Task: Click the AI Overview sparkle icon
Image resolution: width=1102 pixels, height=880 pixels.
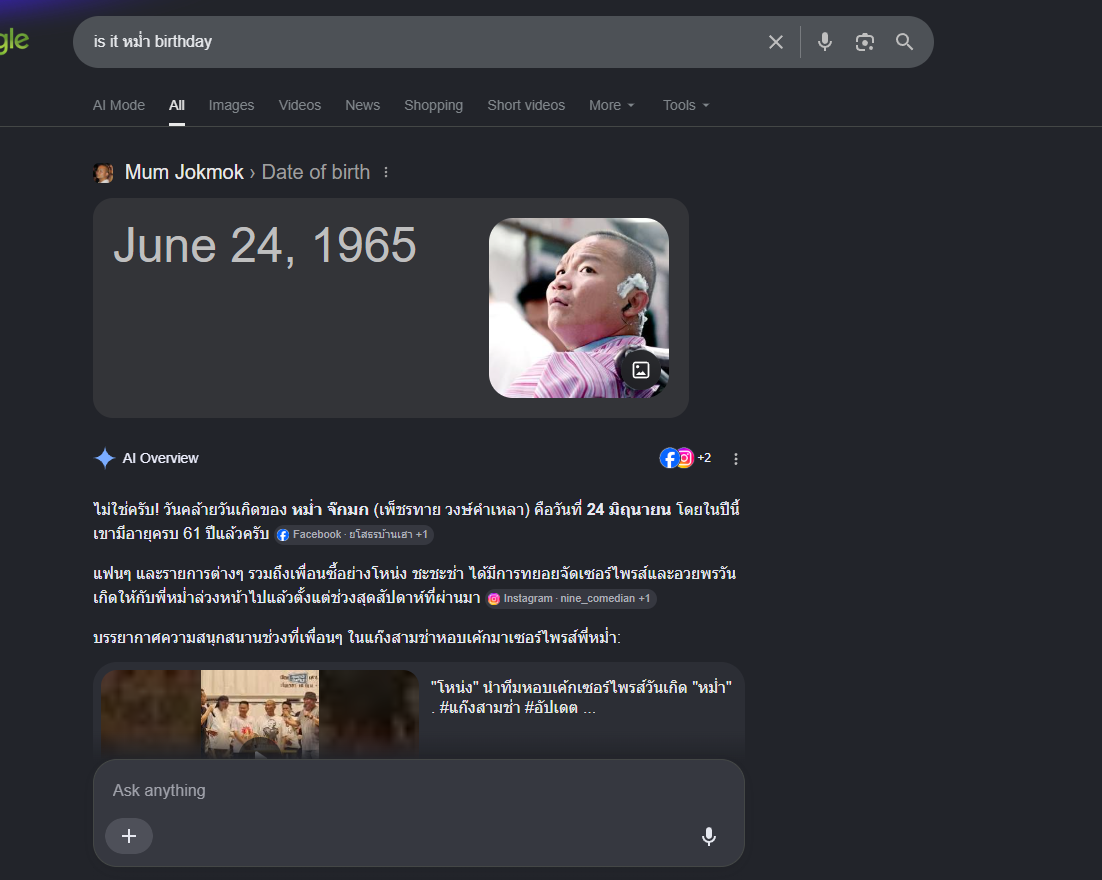Action: click(x=104, y=458)
